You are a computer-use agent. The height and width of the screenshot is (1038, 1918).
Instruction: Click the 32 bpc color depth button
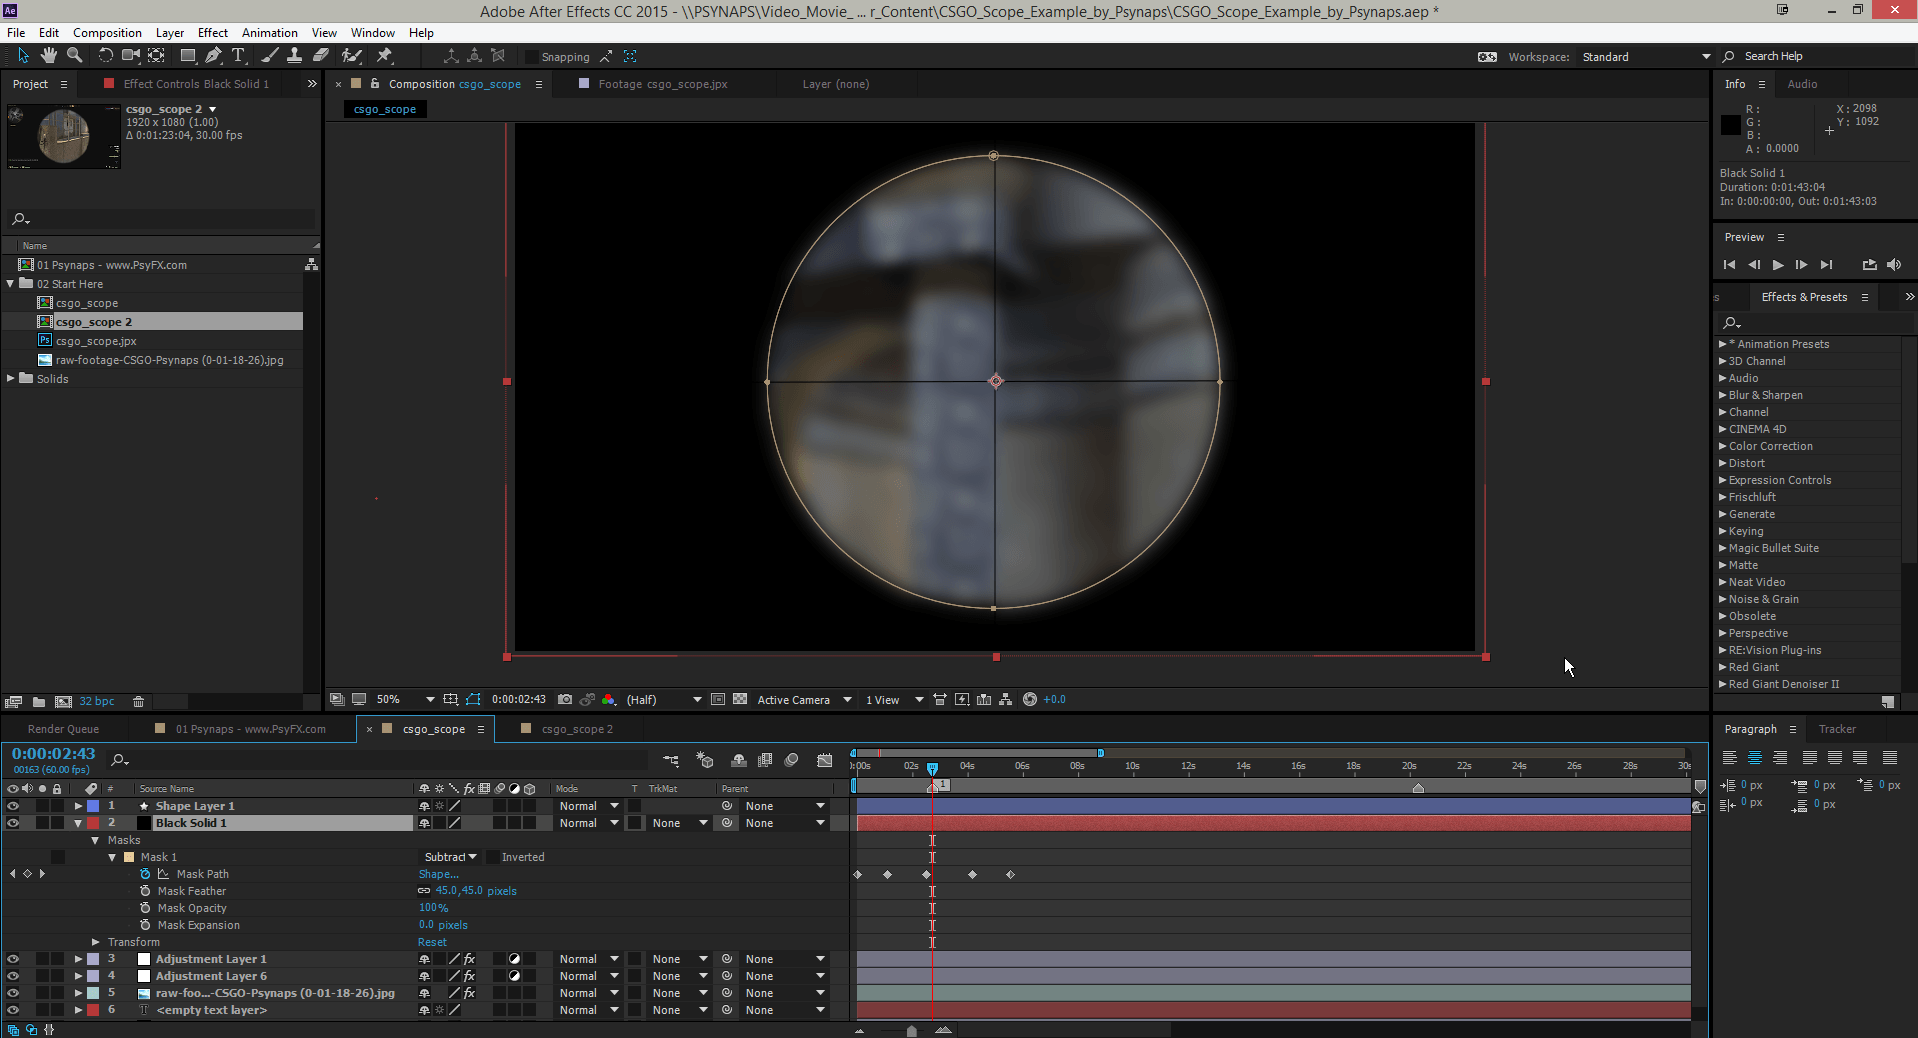97,702
